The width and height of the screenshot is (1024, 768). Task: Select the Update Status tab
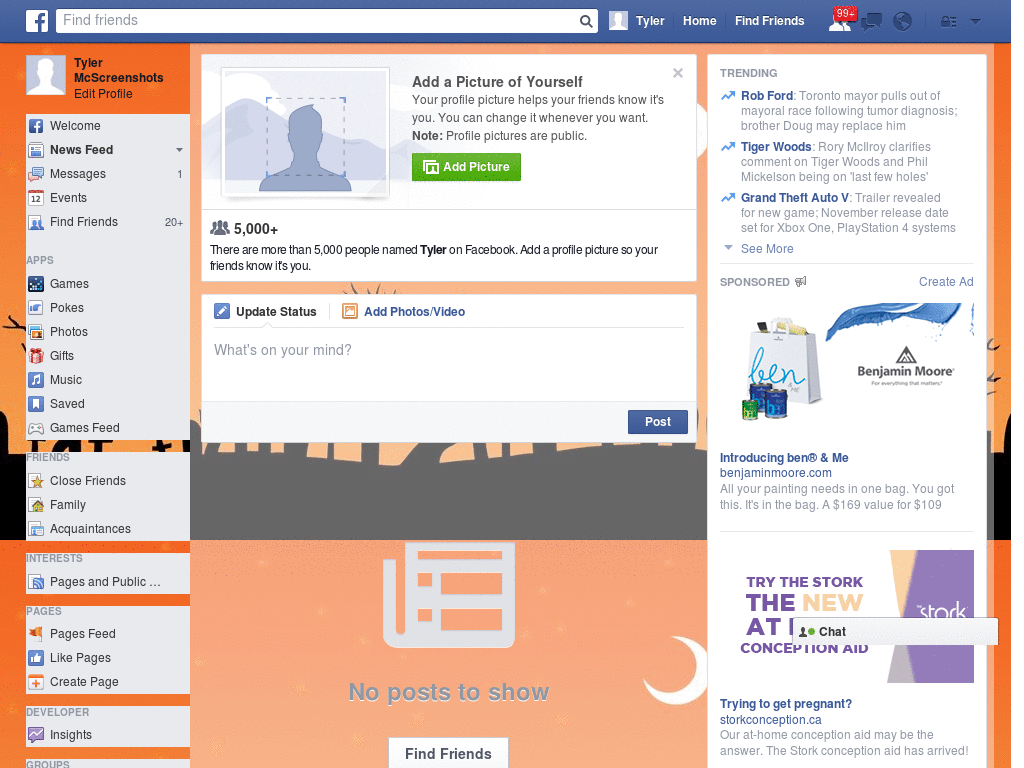coord(265,312)
